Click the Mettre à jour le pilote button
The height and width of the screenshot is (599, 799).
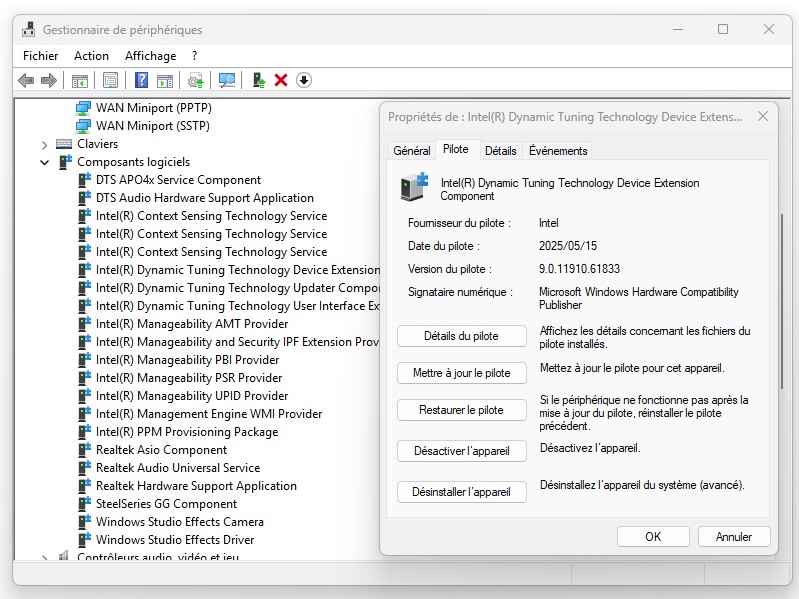coord(461,373)
